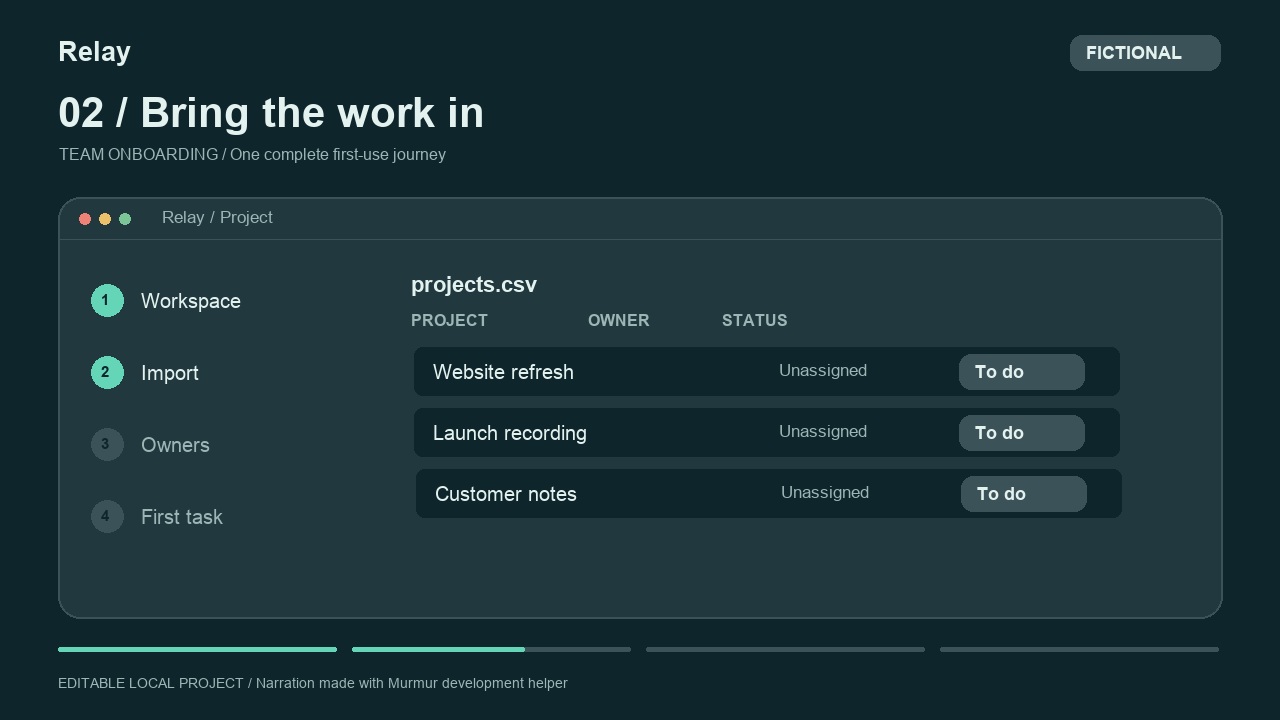Click the 02 / Bring the work in heading
The width and height of the screenshot is (1280, 720).
coord(271,113)
